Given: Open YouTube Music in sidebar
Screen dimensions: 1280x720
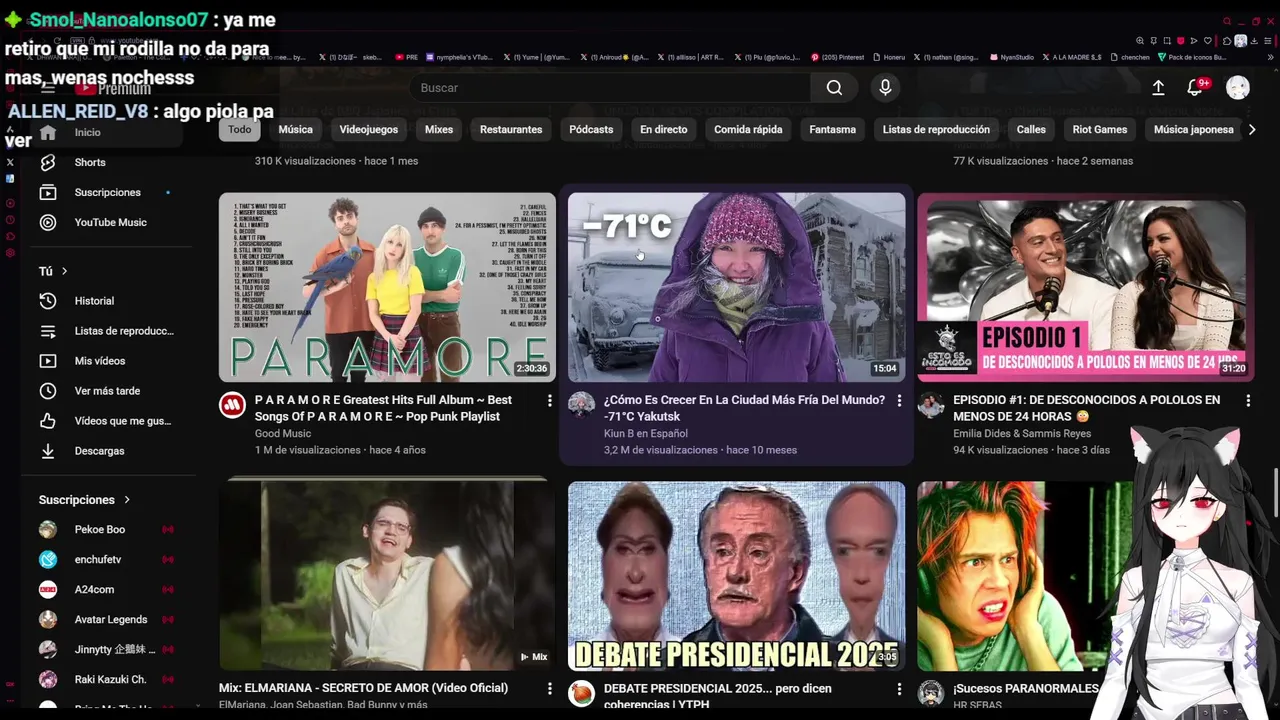Looking at the screenshot, I should click(110, 222).
